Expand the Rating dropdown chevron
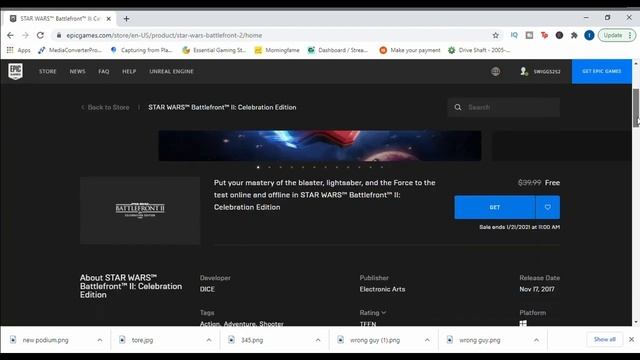 point(384,313)
